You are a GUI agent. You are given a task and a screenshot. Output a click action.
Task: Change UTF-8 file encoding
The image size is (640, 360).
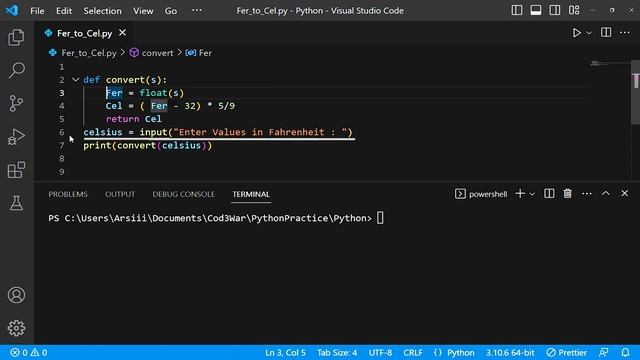click(380, 353)
